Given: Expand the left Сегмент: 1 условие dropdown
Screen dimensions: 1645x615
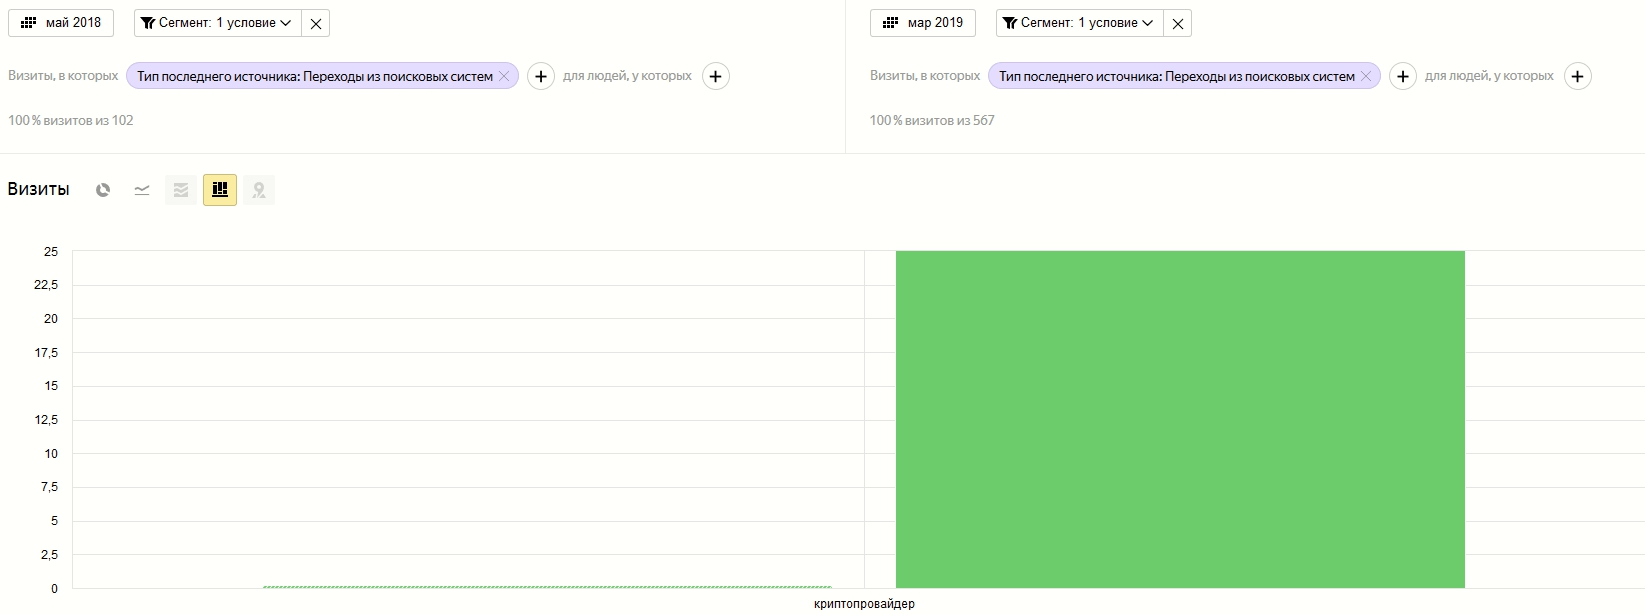Looking at the screenshot, I should click(217, 23).
